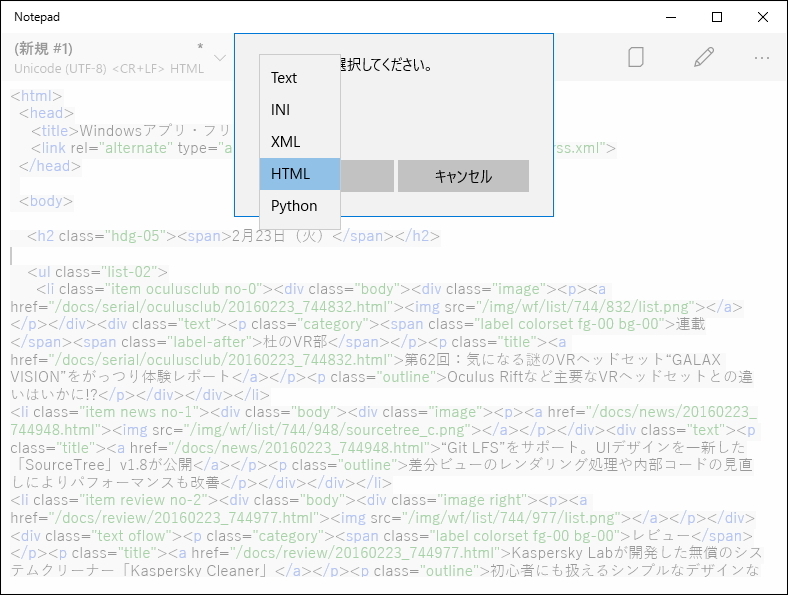
Task: Click the </head> closing tag line
Action: (50, 166)
